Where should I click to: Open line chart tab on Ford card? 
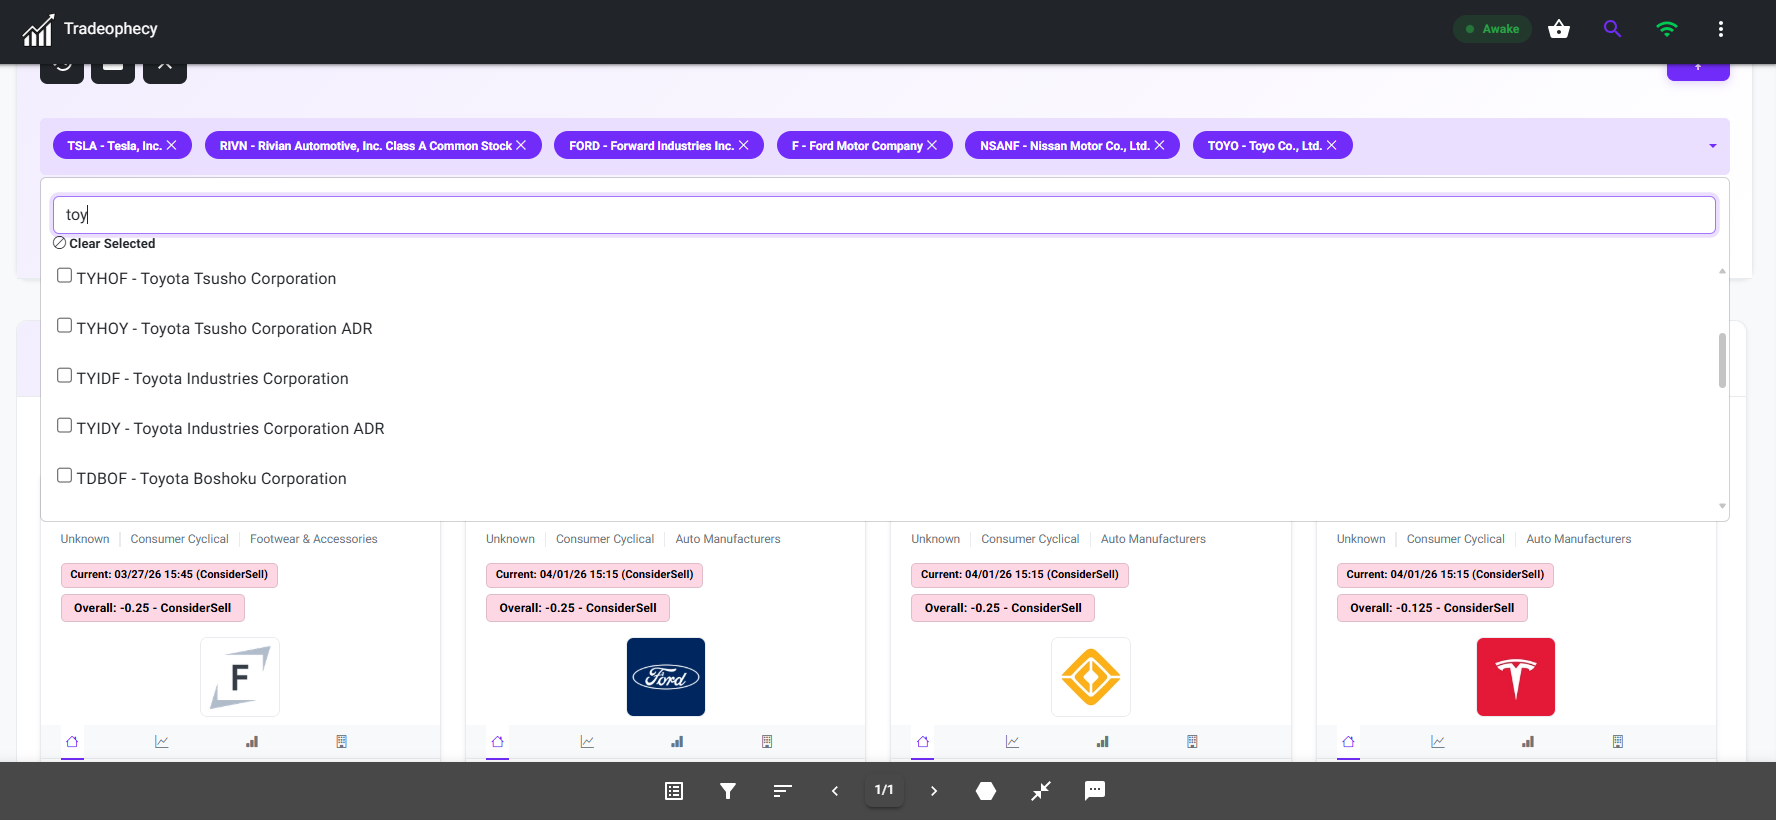587,742
